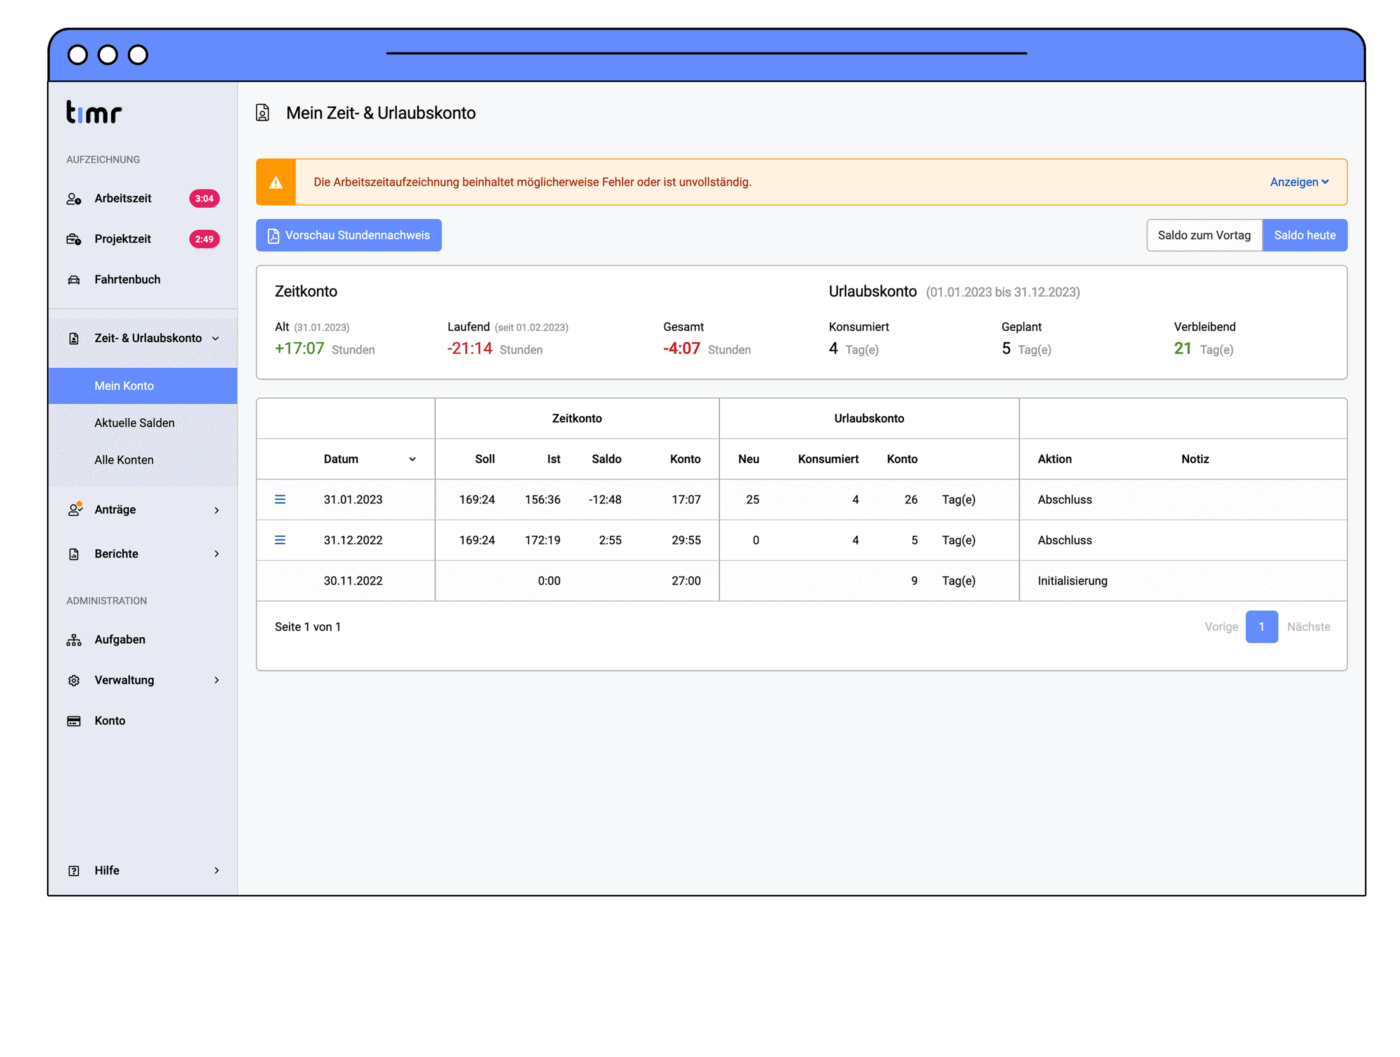Go to Nächste page
The width and height of the screenshot is (1400, 1057).
click(x=1309, y=627)
